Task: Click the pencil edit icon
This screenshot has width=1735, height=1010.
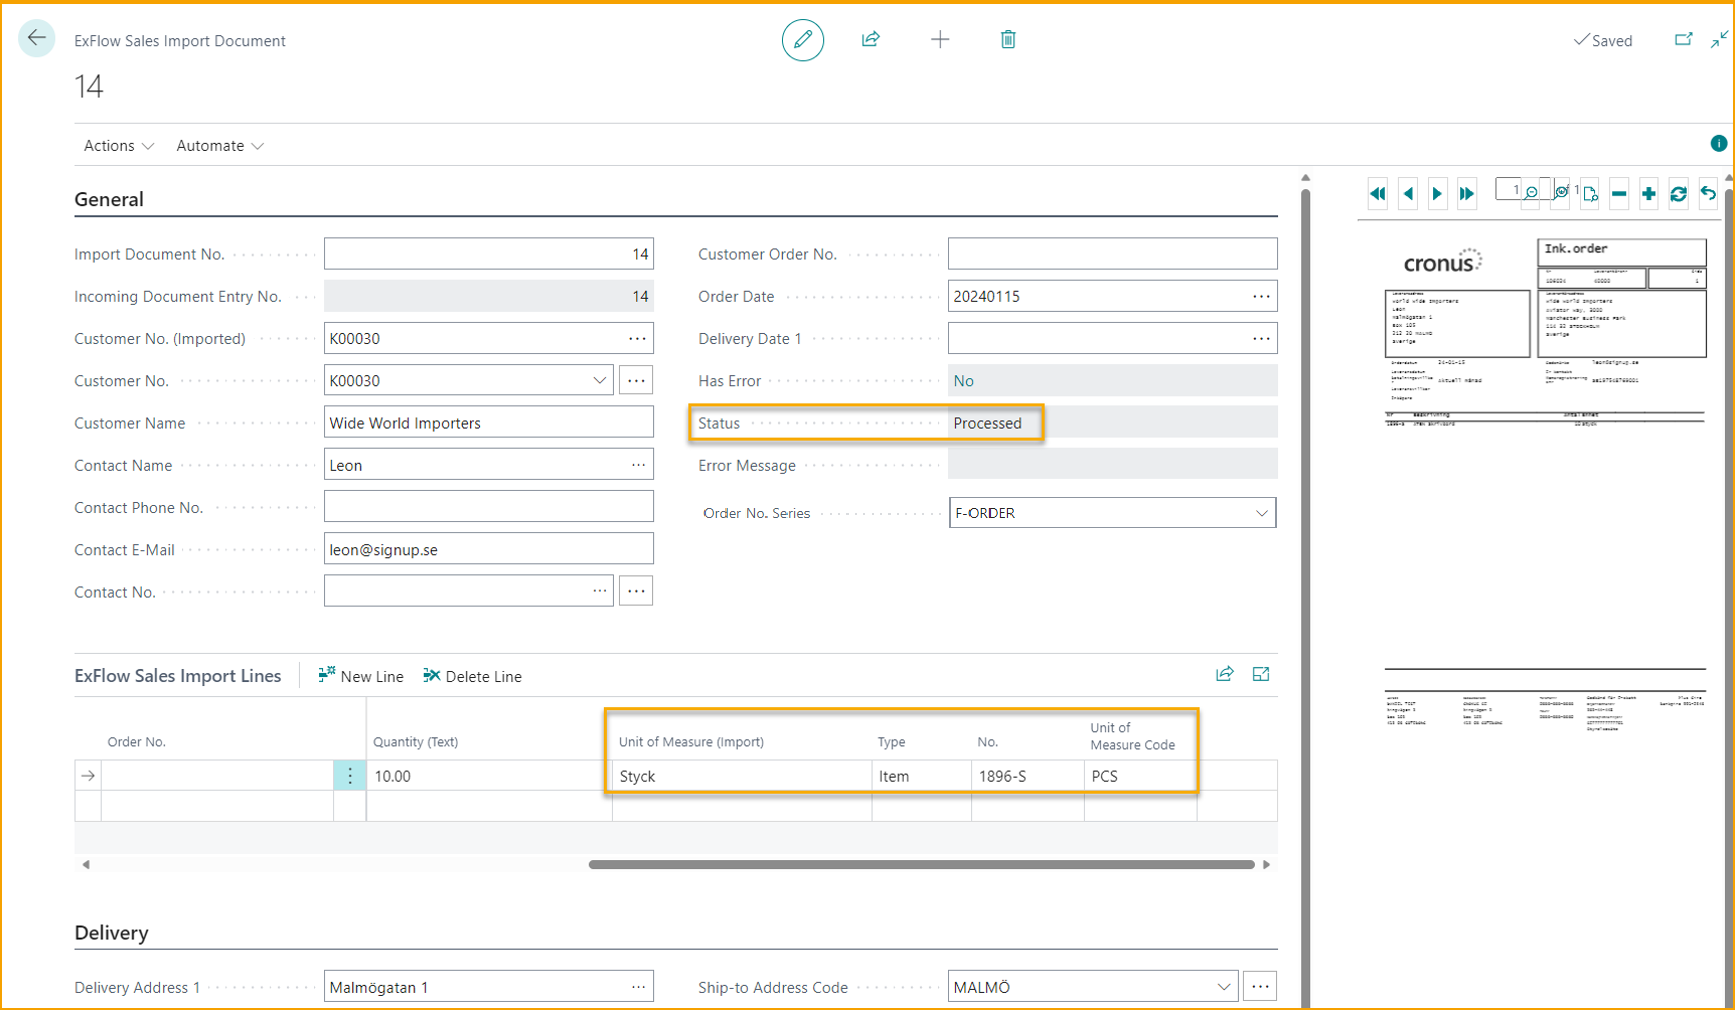Action: [x=802, y=40]
